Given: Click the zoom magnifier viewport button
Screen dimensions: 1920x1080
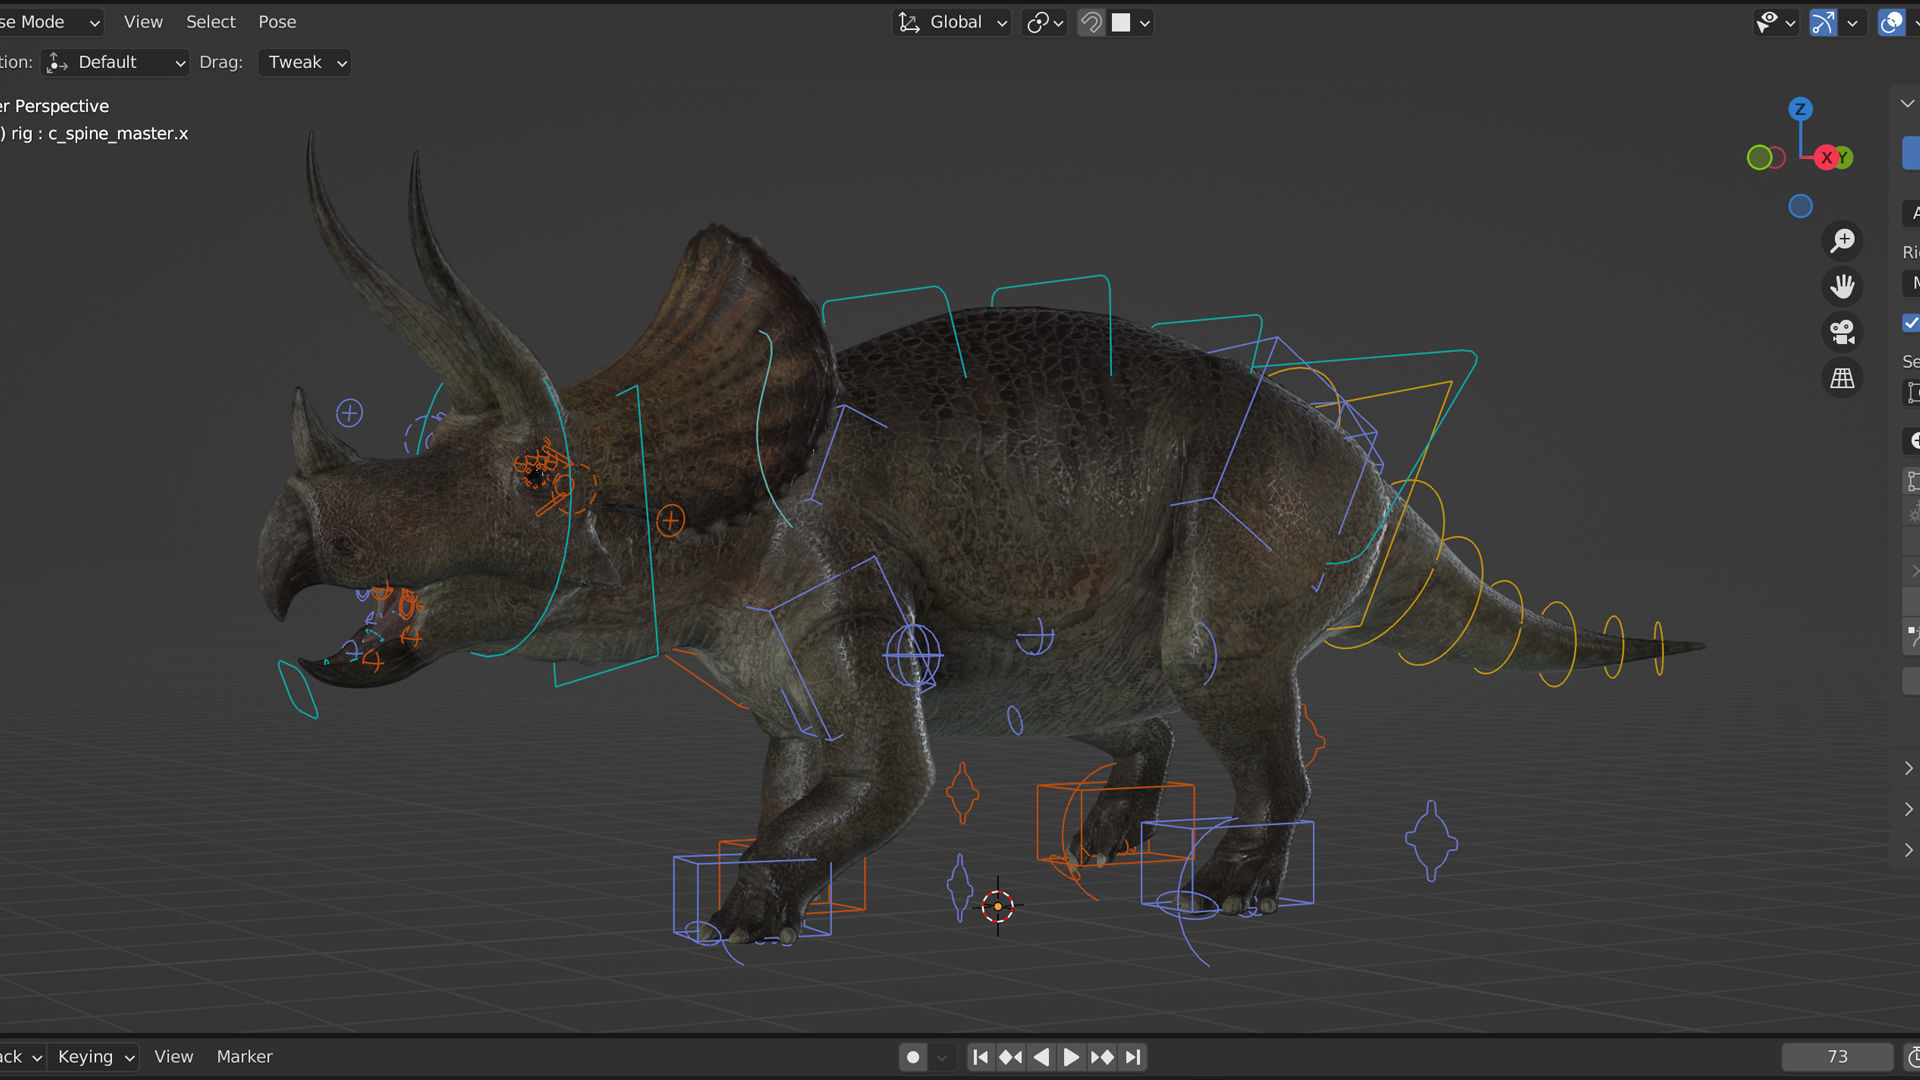Looking at the screenshot, I should (x=1842, y=241).
